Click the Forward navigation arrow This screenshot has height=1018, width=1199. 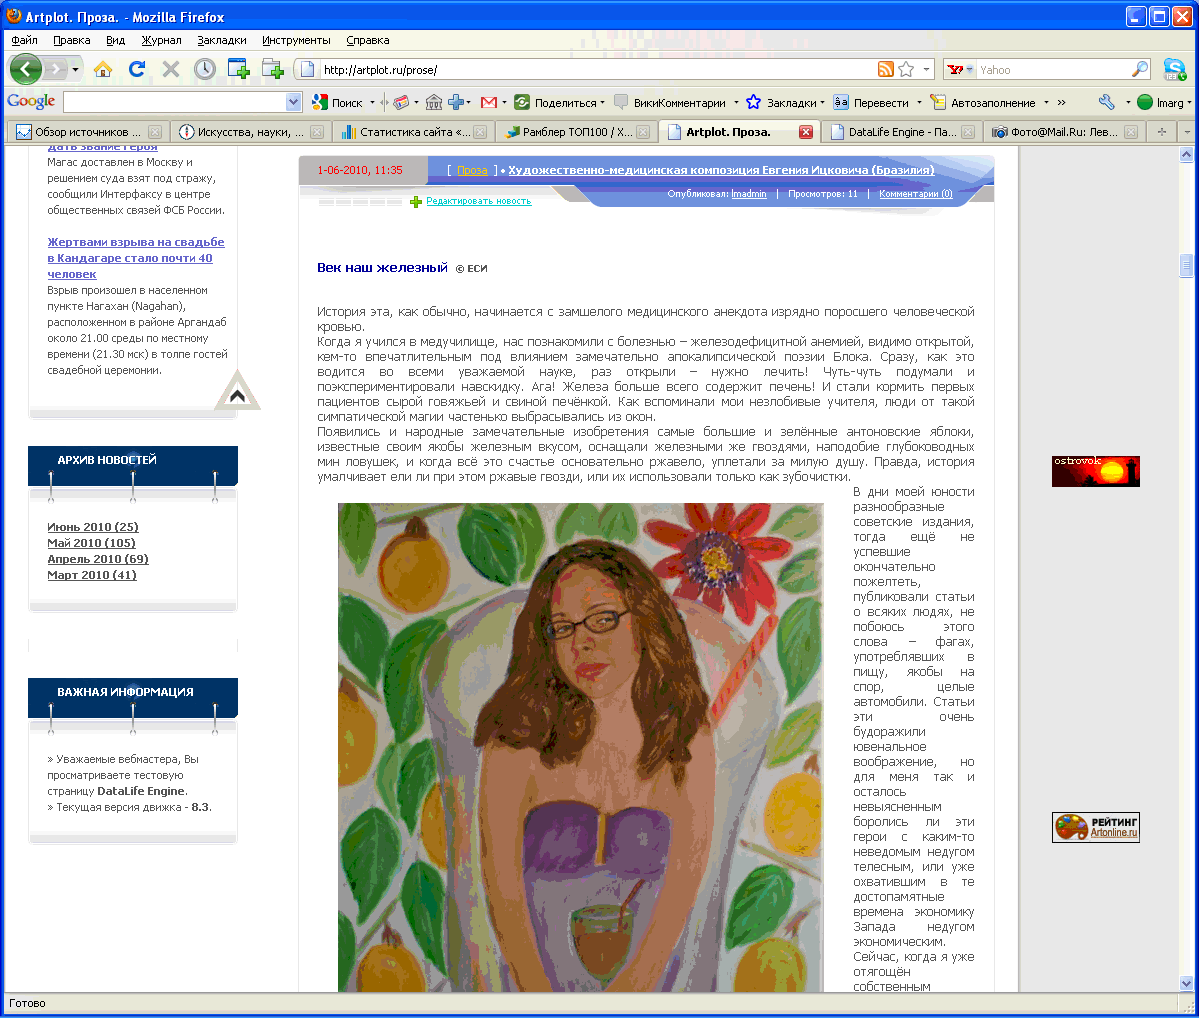coord(56,70)
